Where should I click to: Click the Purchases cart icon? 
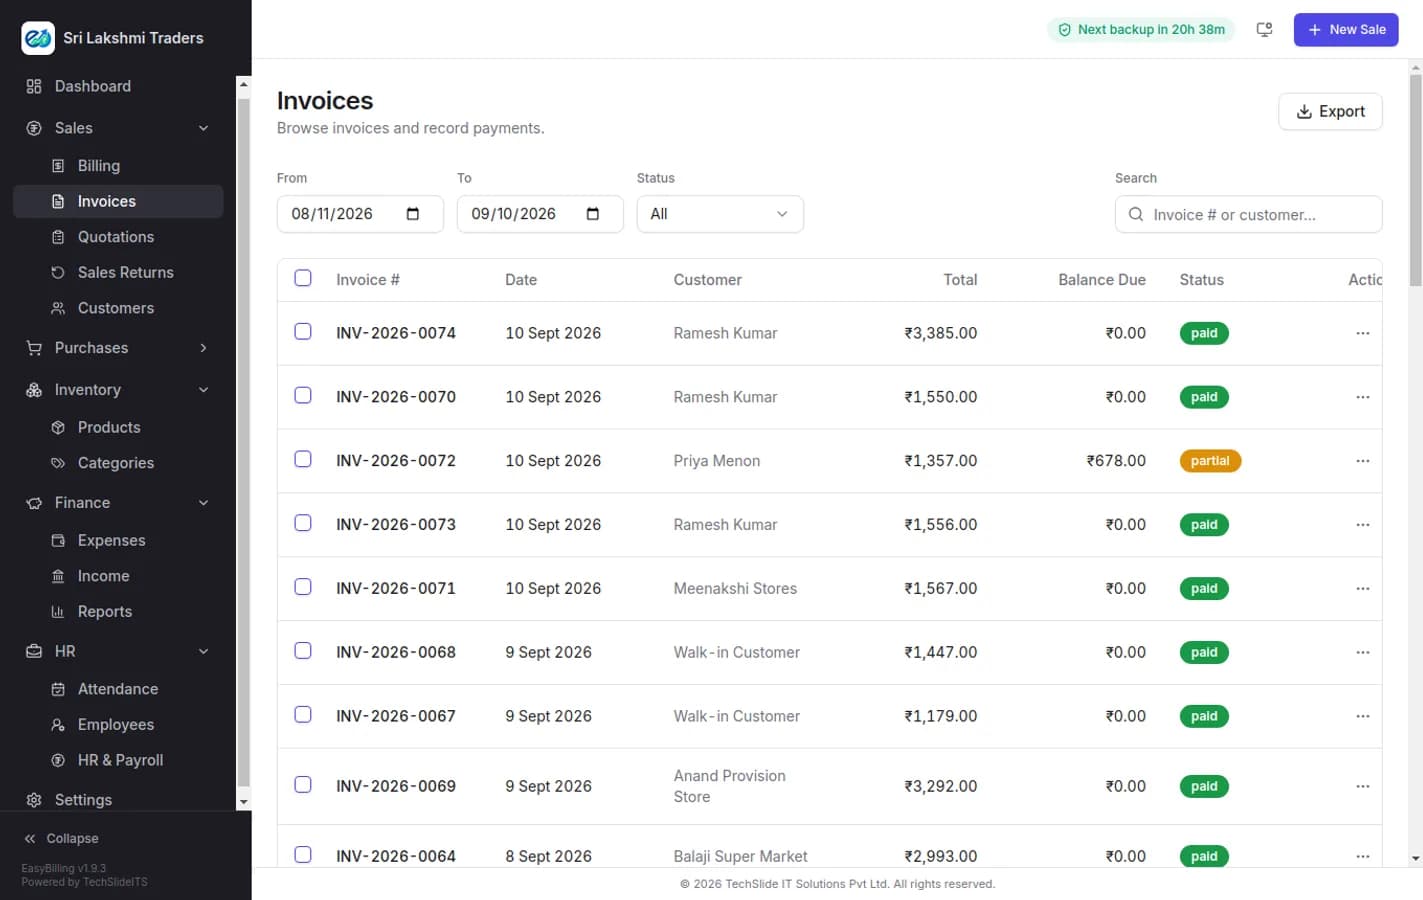point(34,348)
